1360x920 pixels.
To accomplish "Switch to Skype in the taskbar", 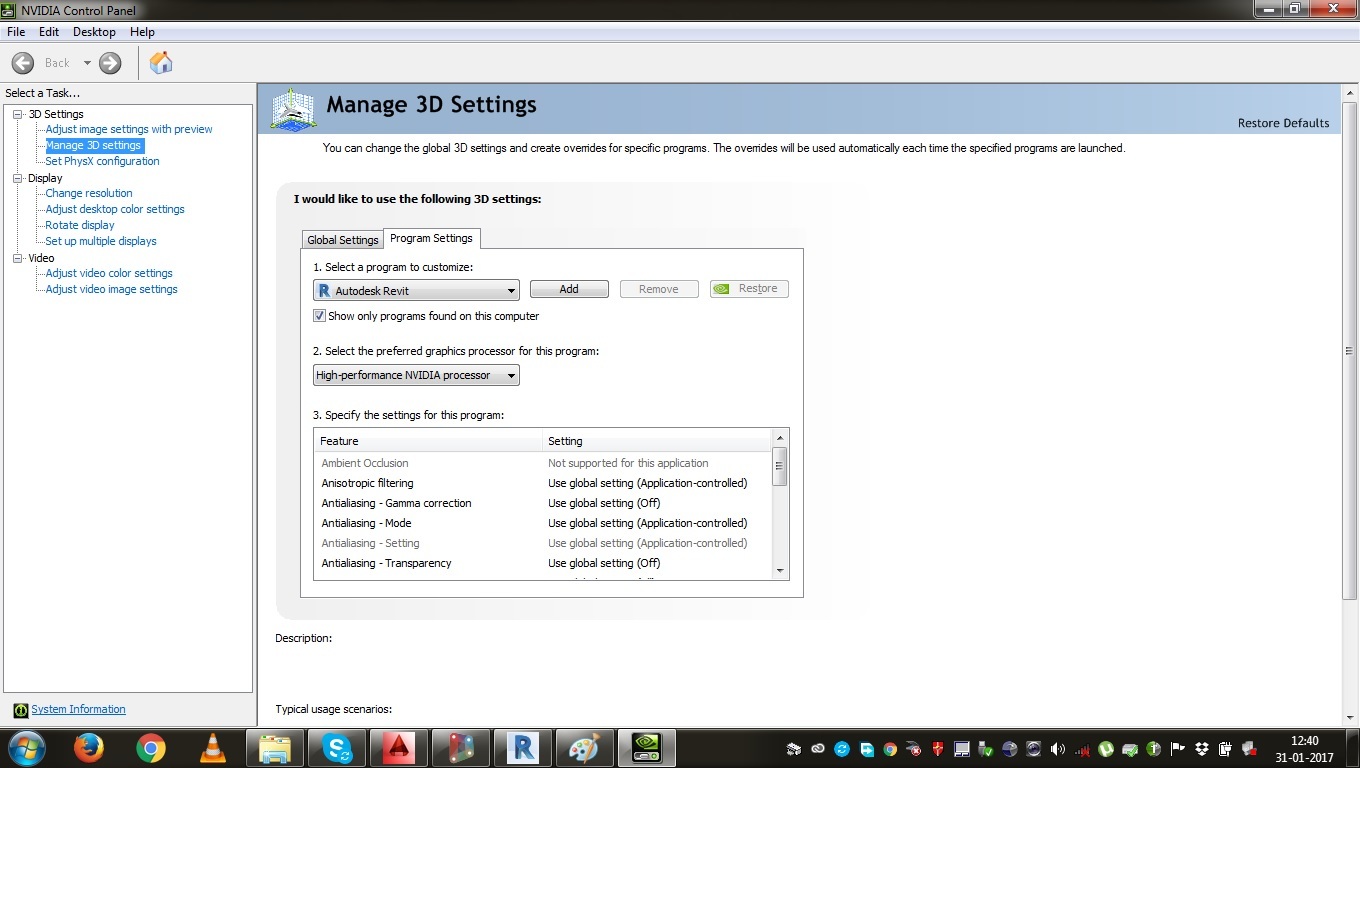I will click(x=337, y=748).
